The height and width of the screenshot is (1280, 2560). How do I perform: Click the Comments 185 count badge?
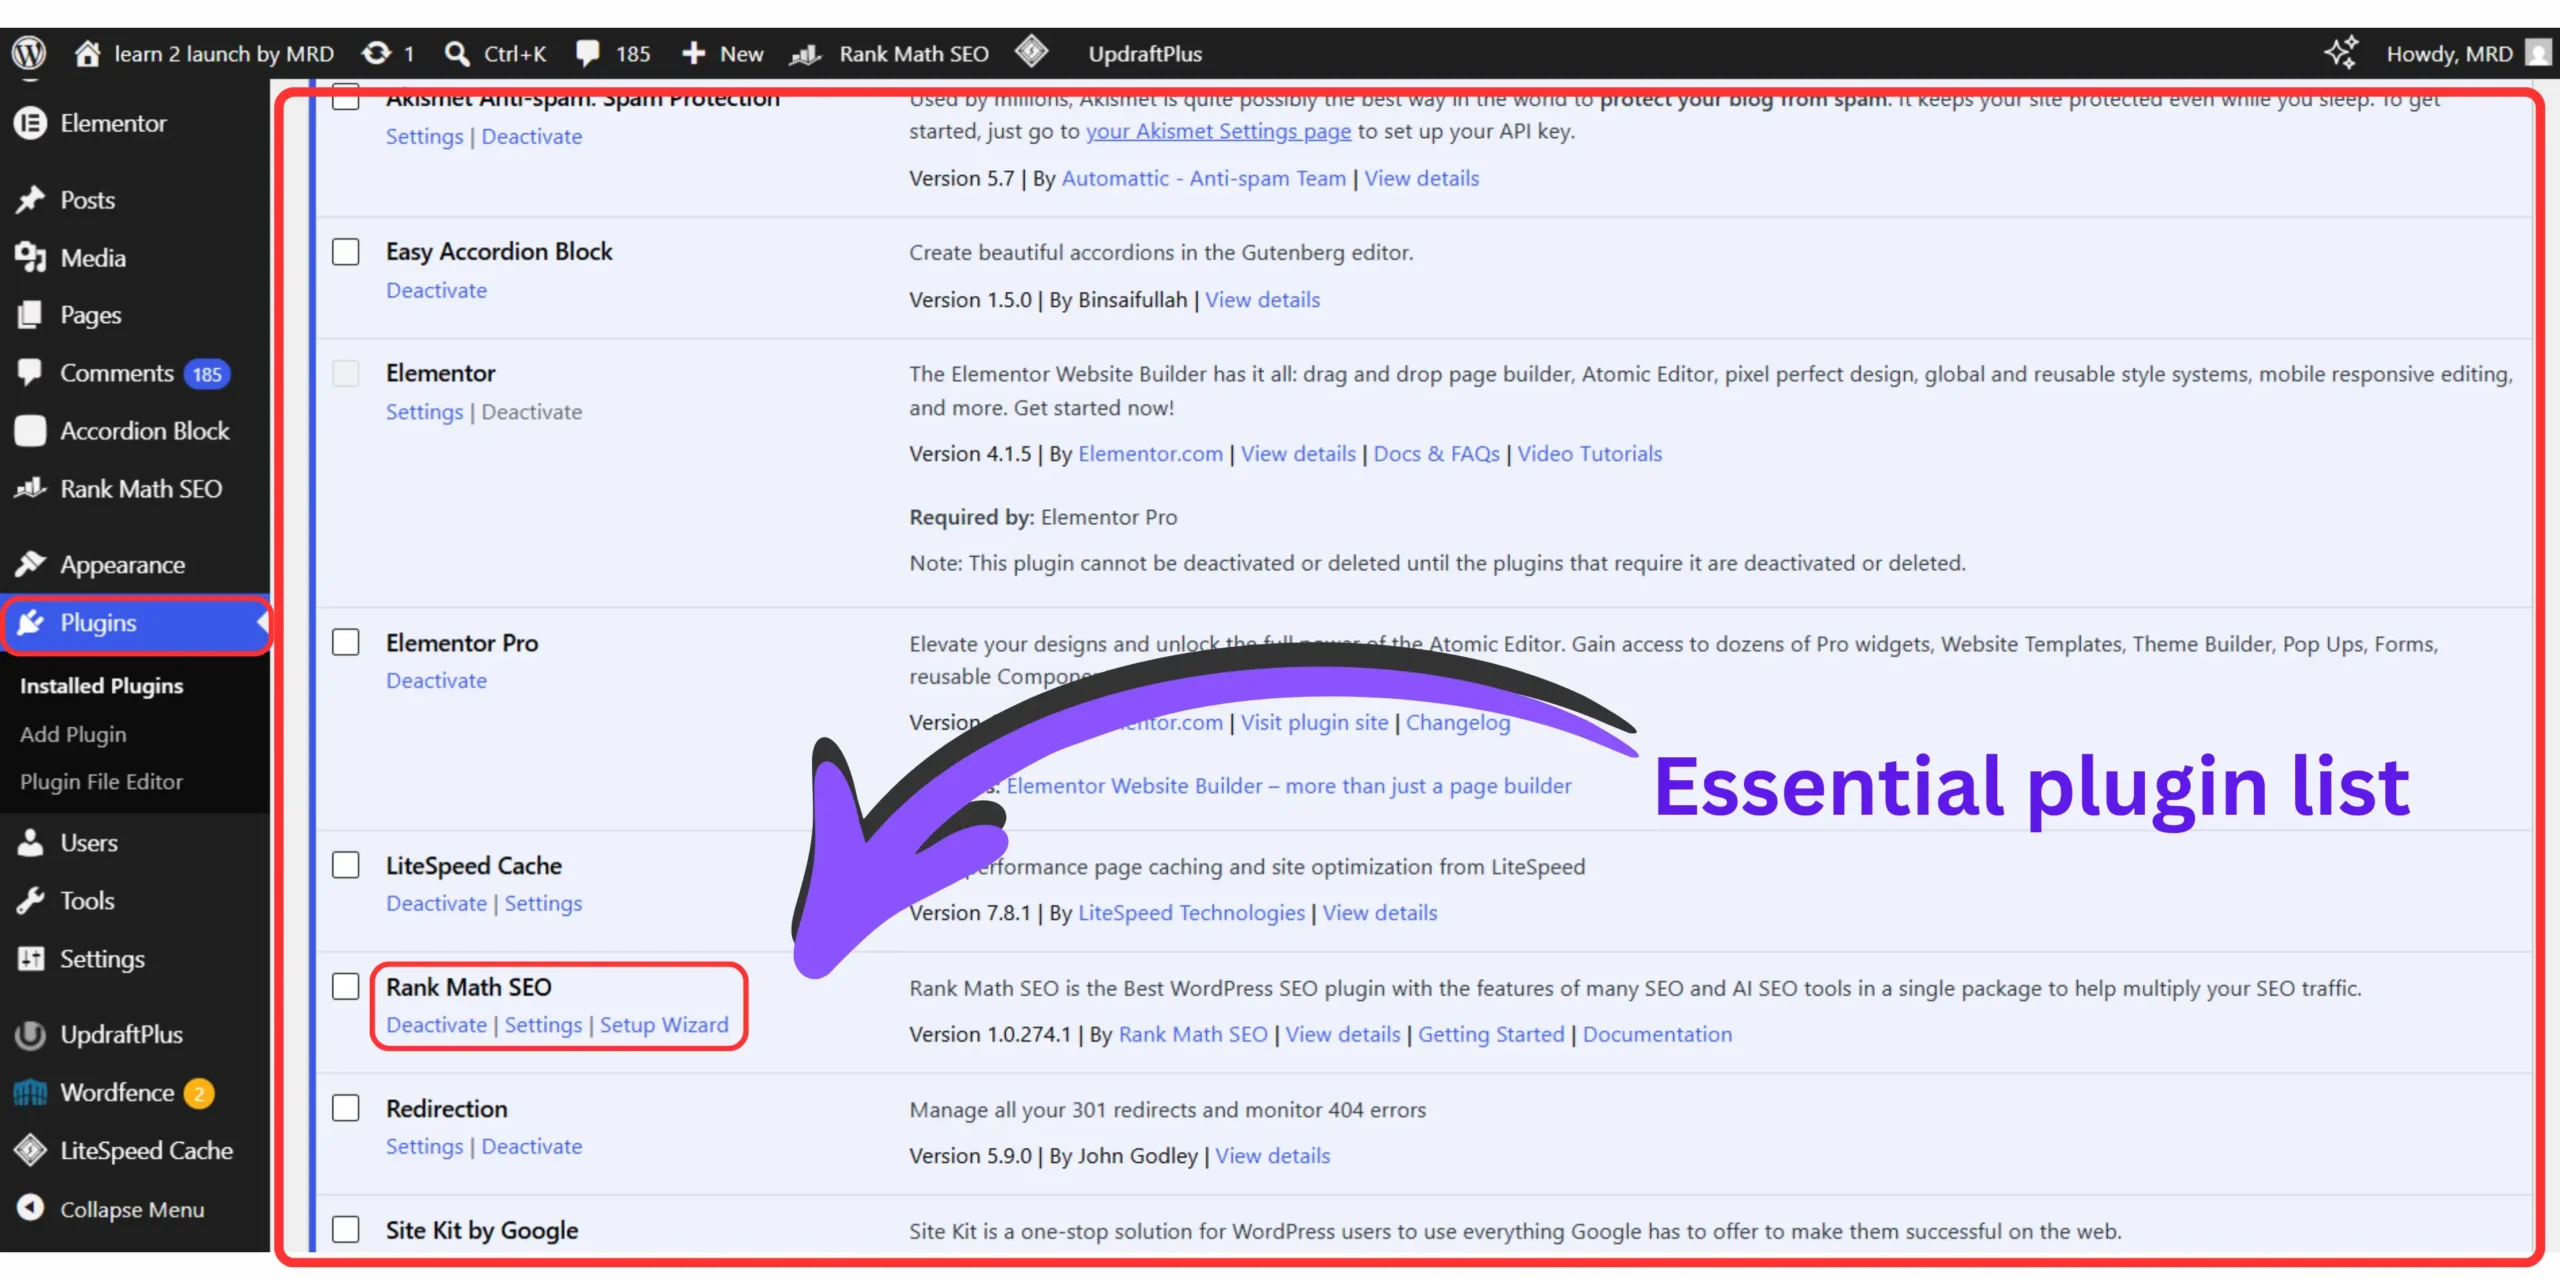(x=207, y=374)
